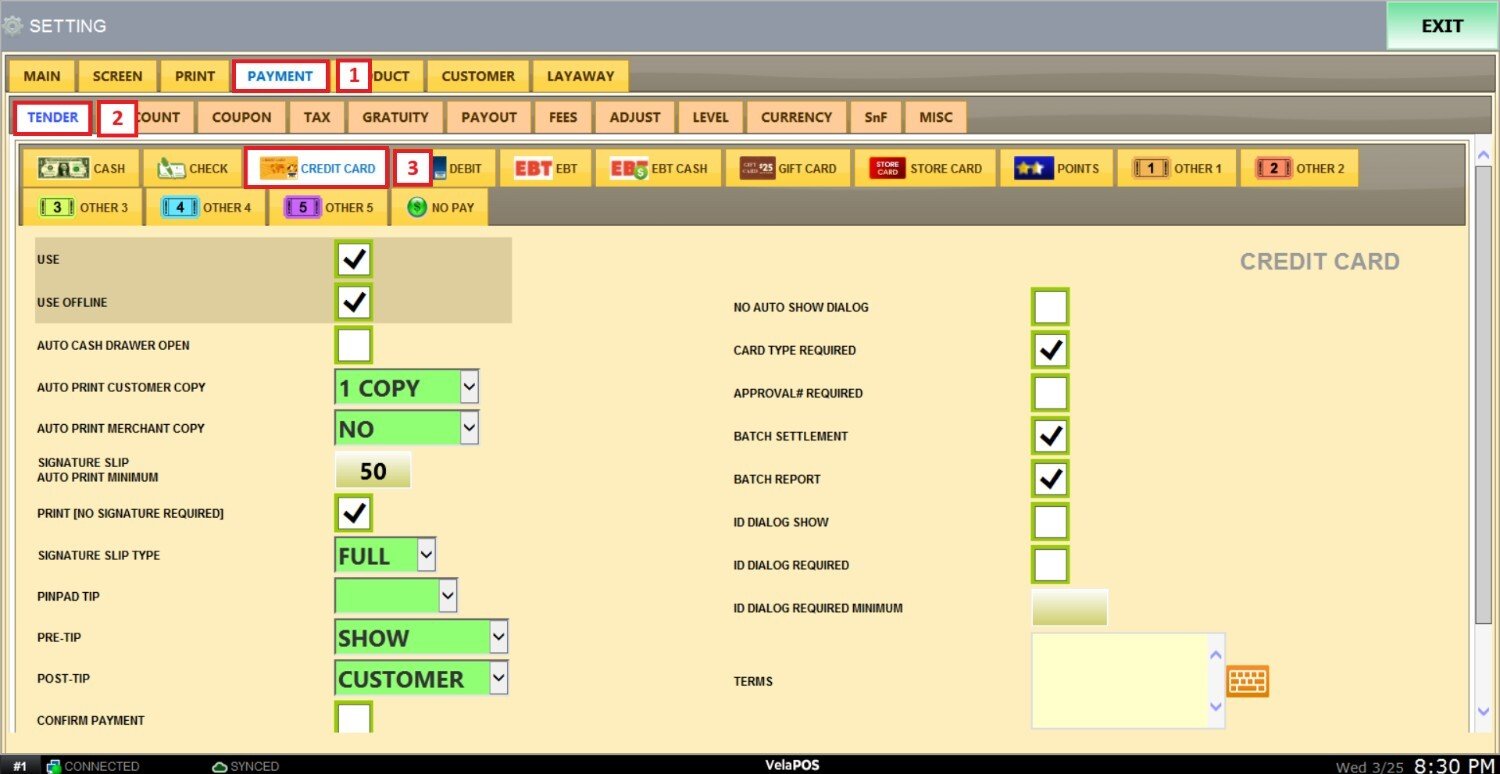Open the Gift Card tender icon
This screenshot has width=1500, height=774.
point(757,169)
